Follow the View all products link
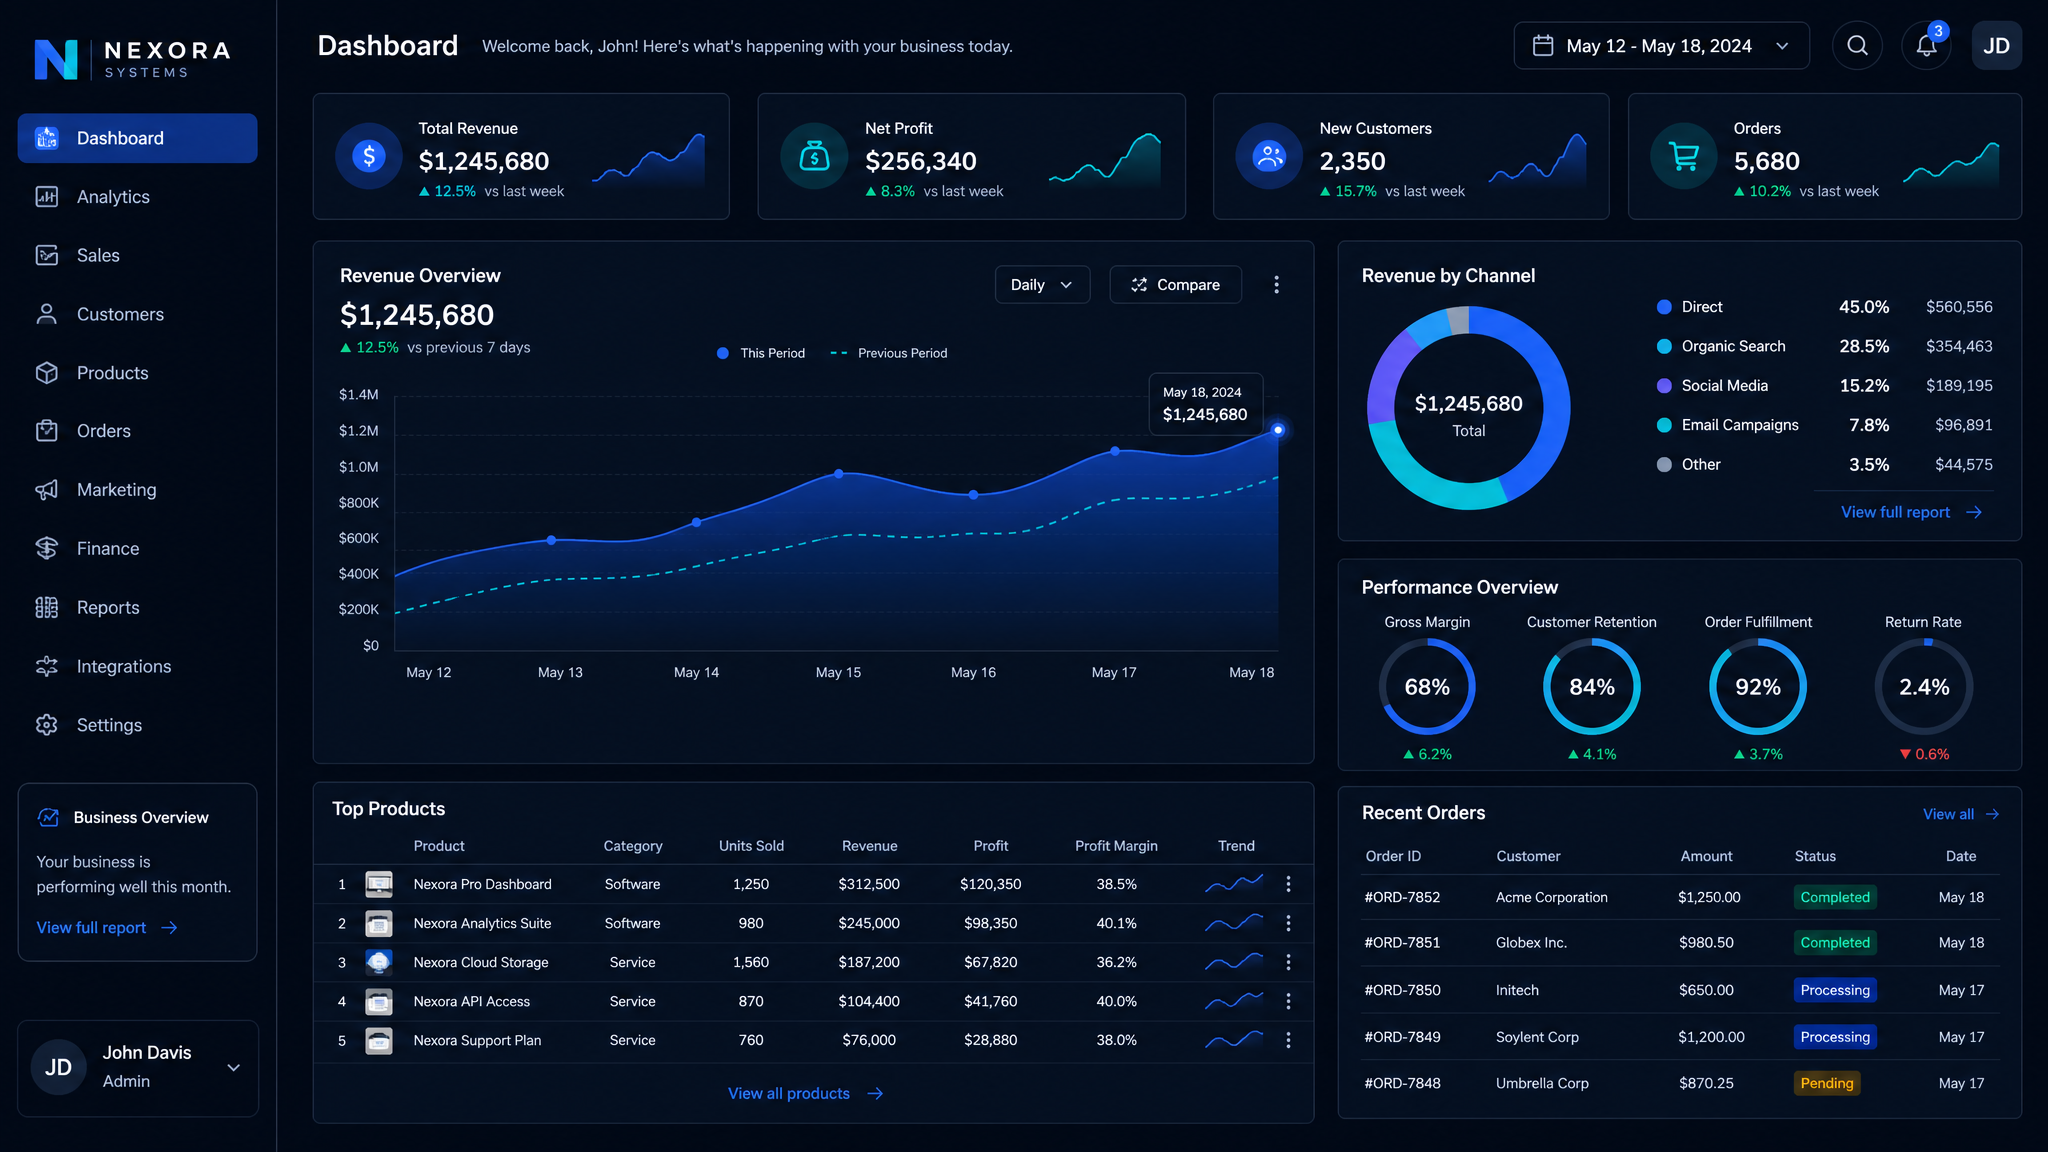Image resolution: width=2048 pixels, height=1152 pixels. point(805,1094)
